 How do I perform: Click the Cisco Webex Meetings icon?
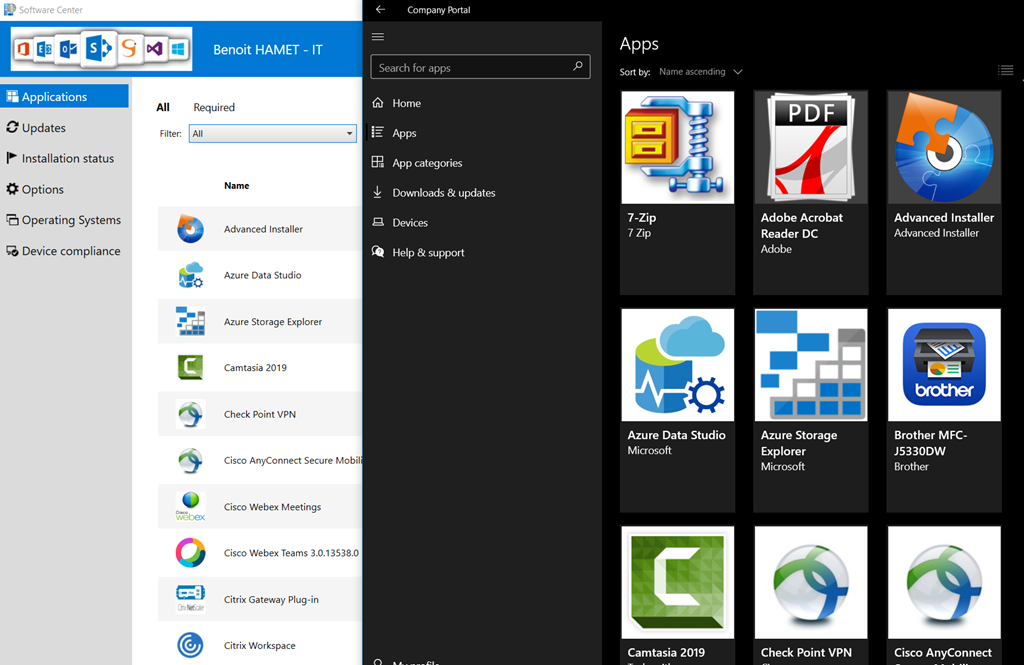[x=190, y=507]
